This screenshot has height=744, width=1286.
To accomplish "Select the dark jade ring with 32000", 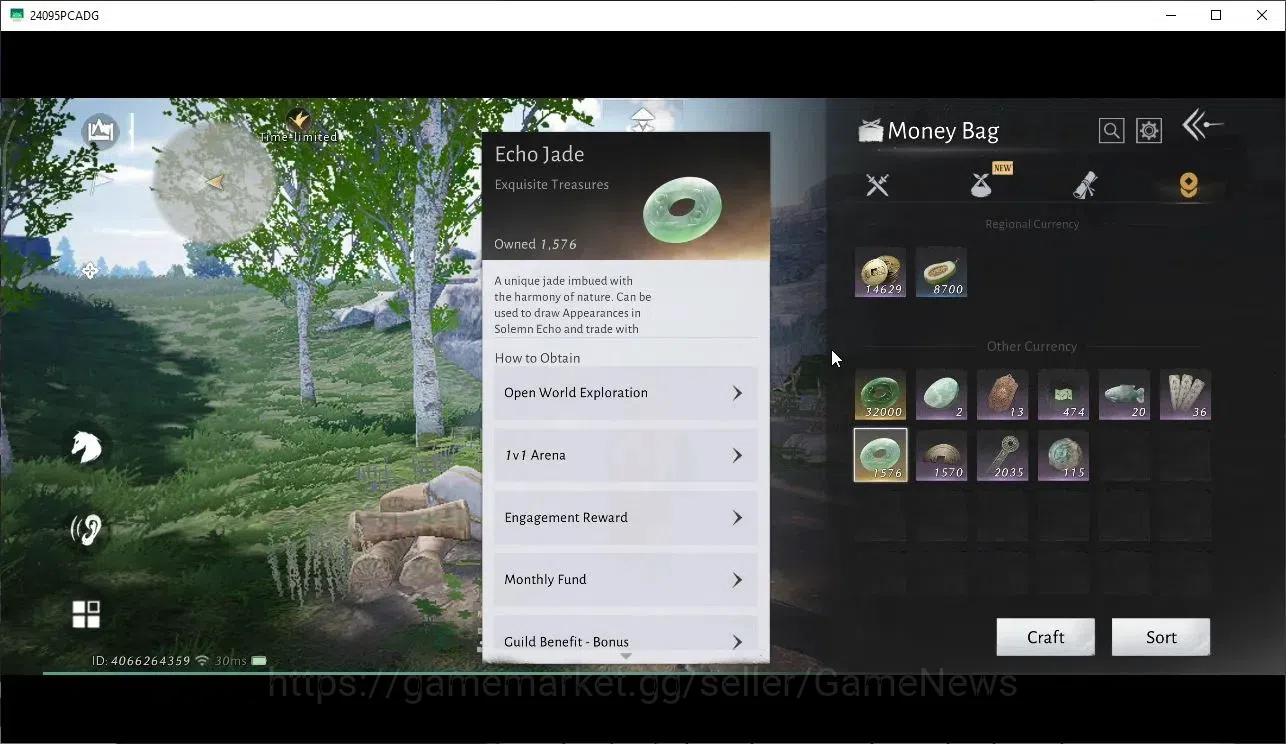I will [x=881, y=394].
